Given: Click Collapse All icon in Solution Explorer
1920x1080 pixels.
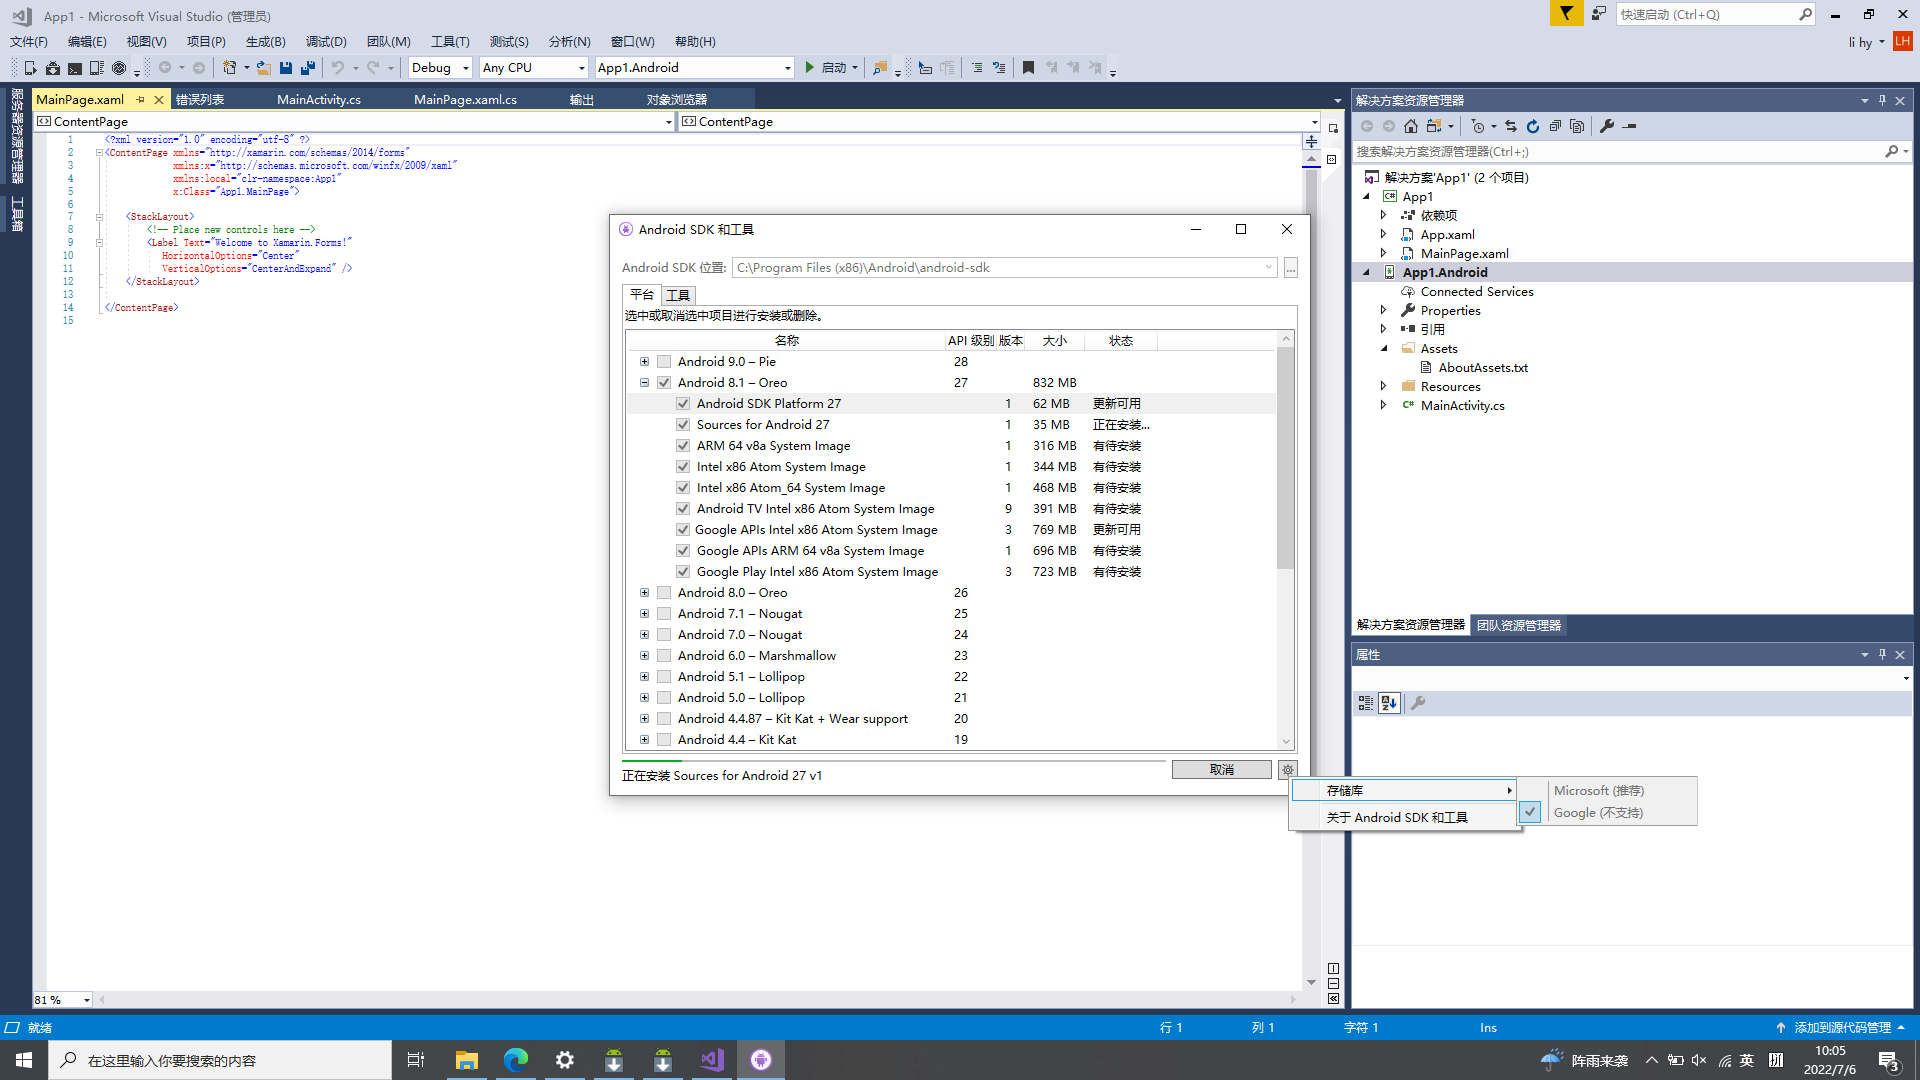Looking at the screenshot, I should coord(1555,126).
